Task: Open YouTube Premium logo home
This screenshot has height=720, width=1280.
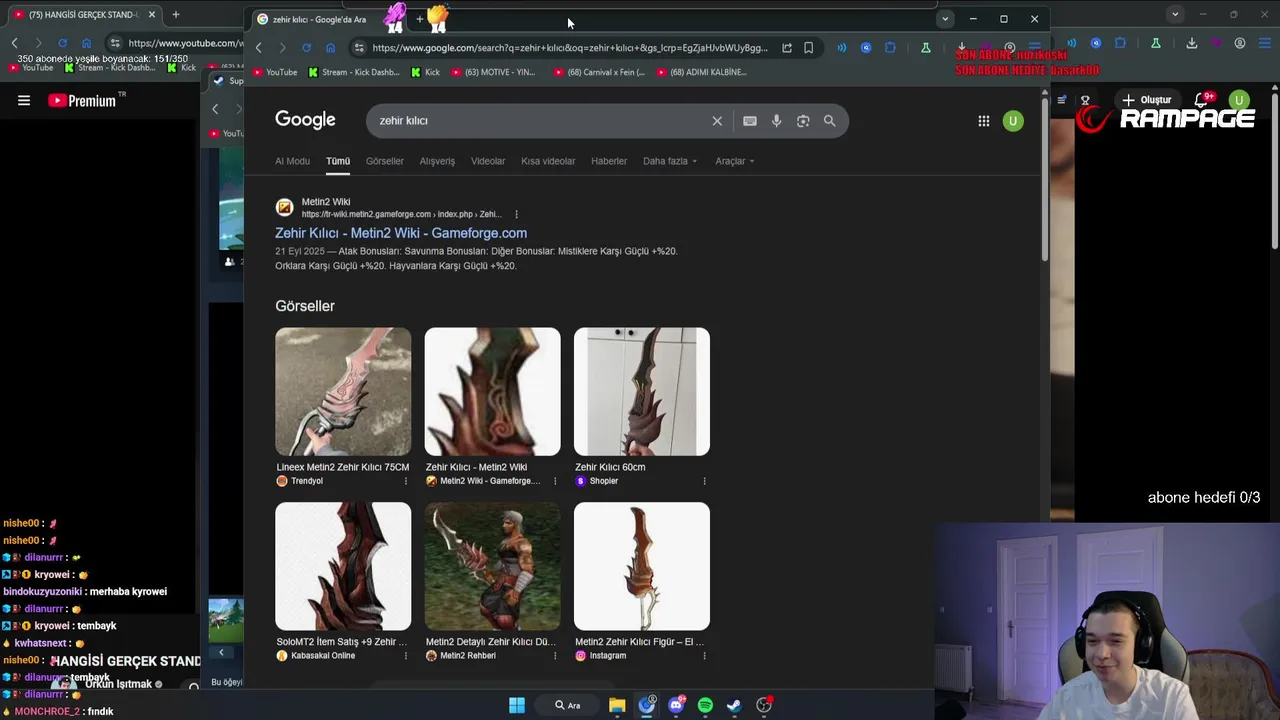Action: point(82,100)
